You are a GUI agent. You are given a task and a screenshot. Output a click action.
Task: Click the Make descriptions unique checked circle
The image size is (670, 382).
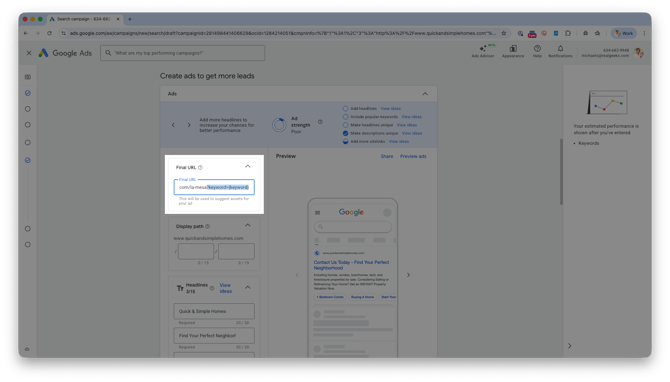tap(345, 133)
